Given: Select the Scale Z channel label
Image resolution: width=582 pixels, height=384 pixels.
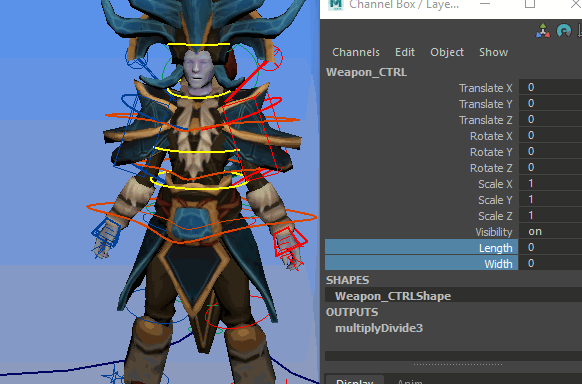Looking at the screenshot, I should coord(495,216).
